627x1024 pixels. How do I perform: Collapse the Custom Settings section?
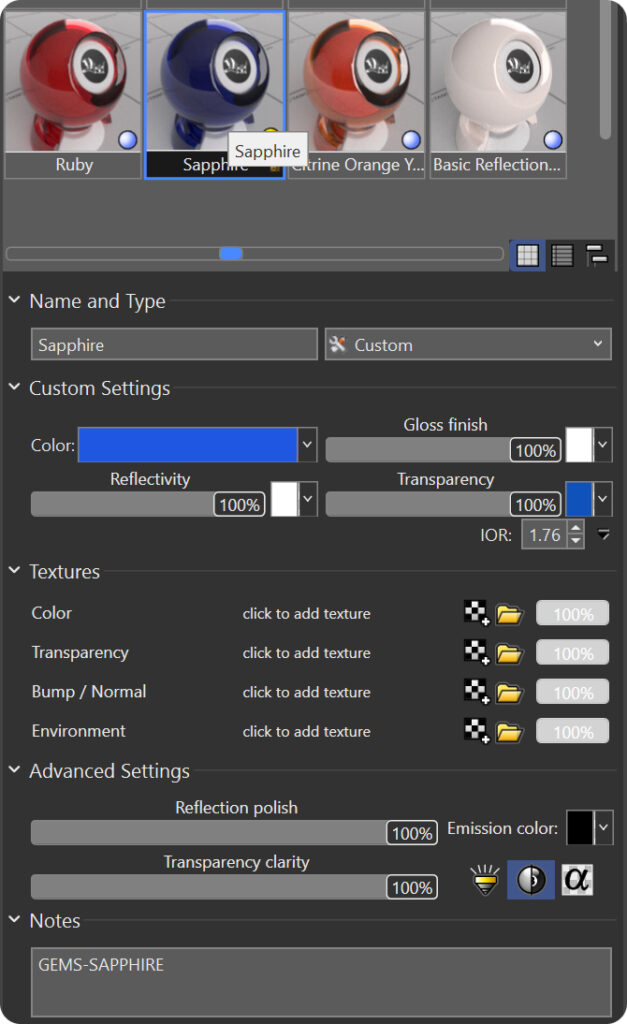(x=15, y=388)
